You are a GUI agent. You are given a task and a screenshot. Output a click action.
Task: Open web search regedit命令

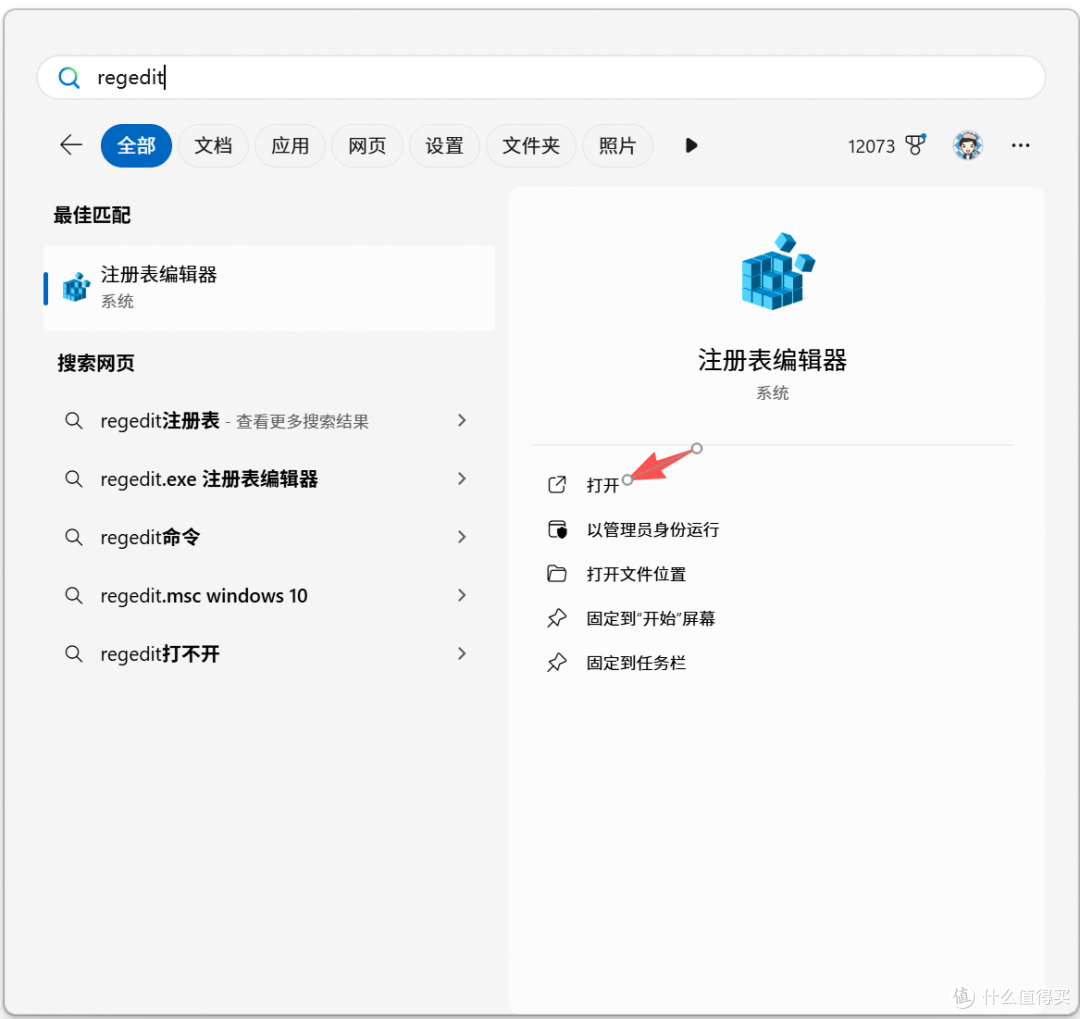[269, 537]
